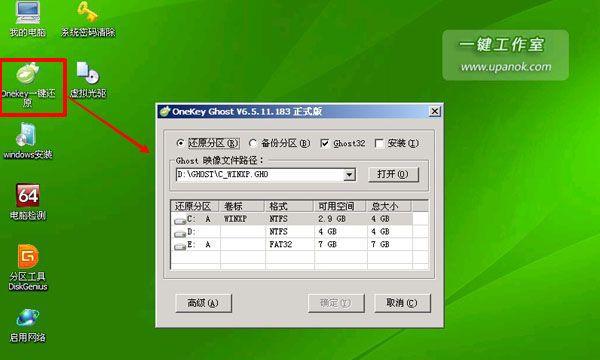Select the WINXP volume label cell
This screenshot has width=600, height=360.
(235, 219)
